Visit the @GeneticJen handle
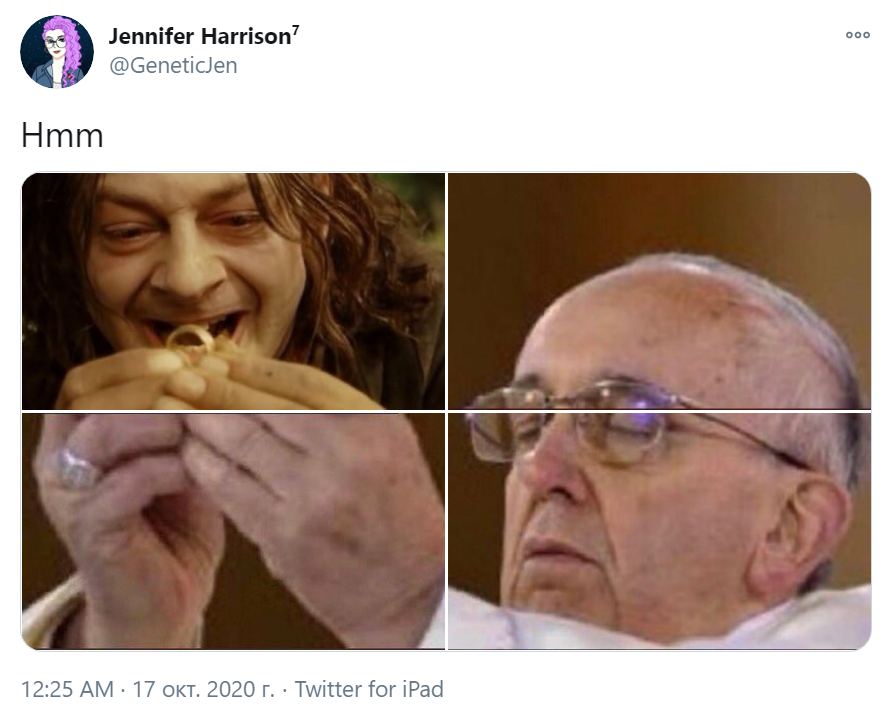This screenshot has height=723, width=893. 173,65
